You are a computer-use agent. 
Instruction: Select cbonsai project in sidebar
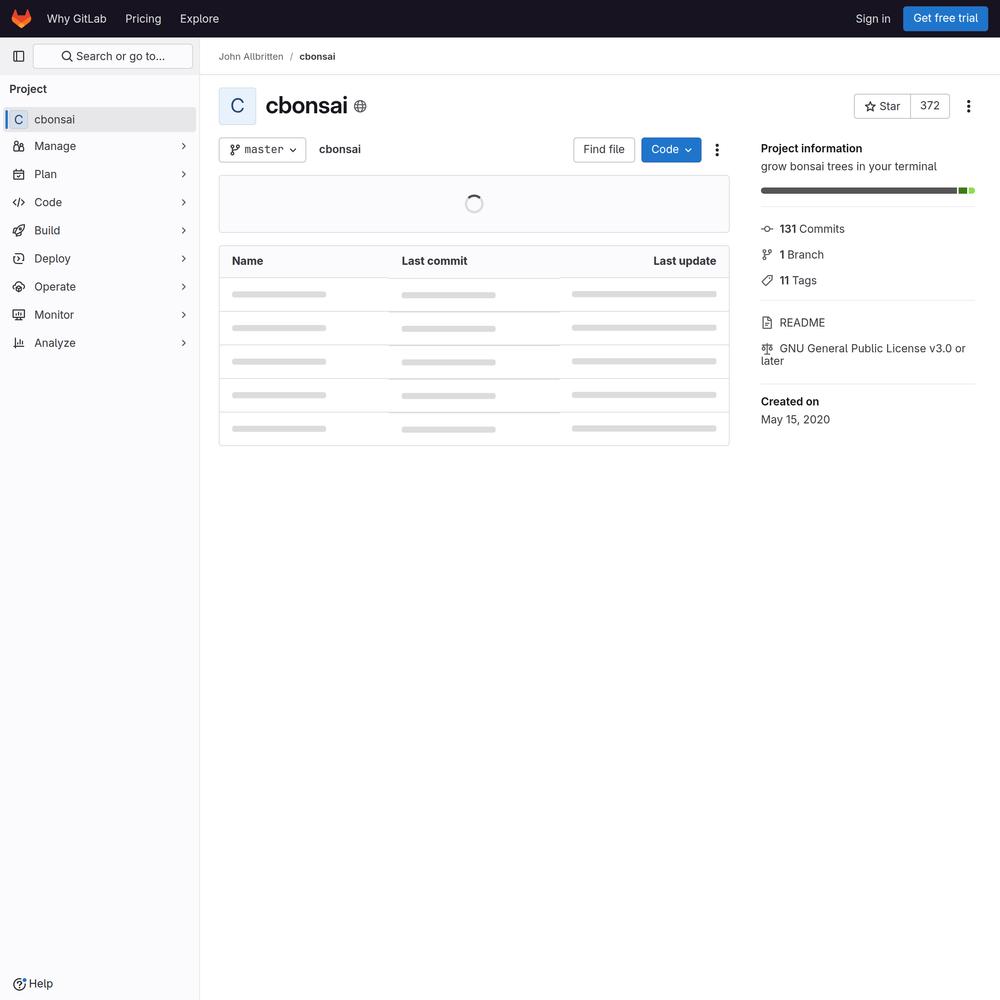100,119
